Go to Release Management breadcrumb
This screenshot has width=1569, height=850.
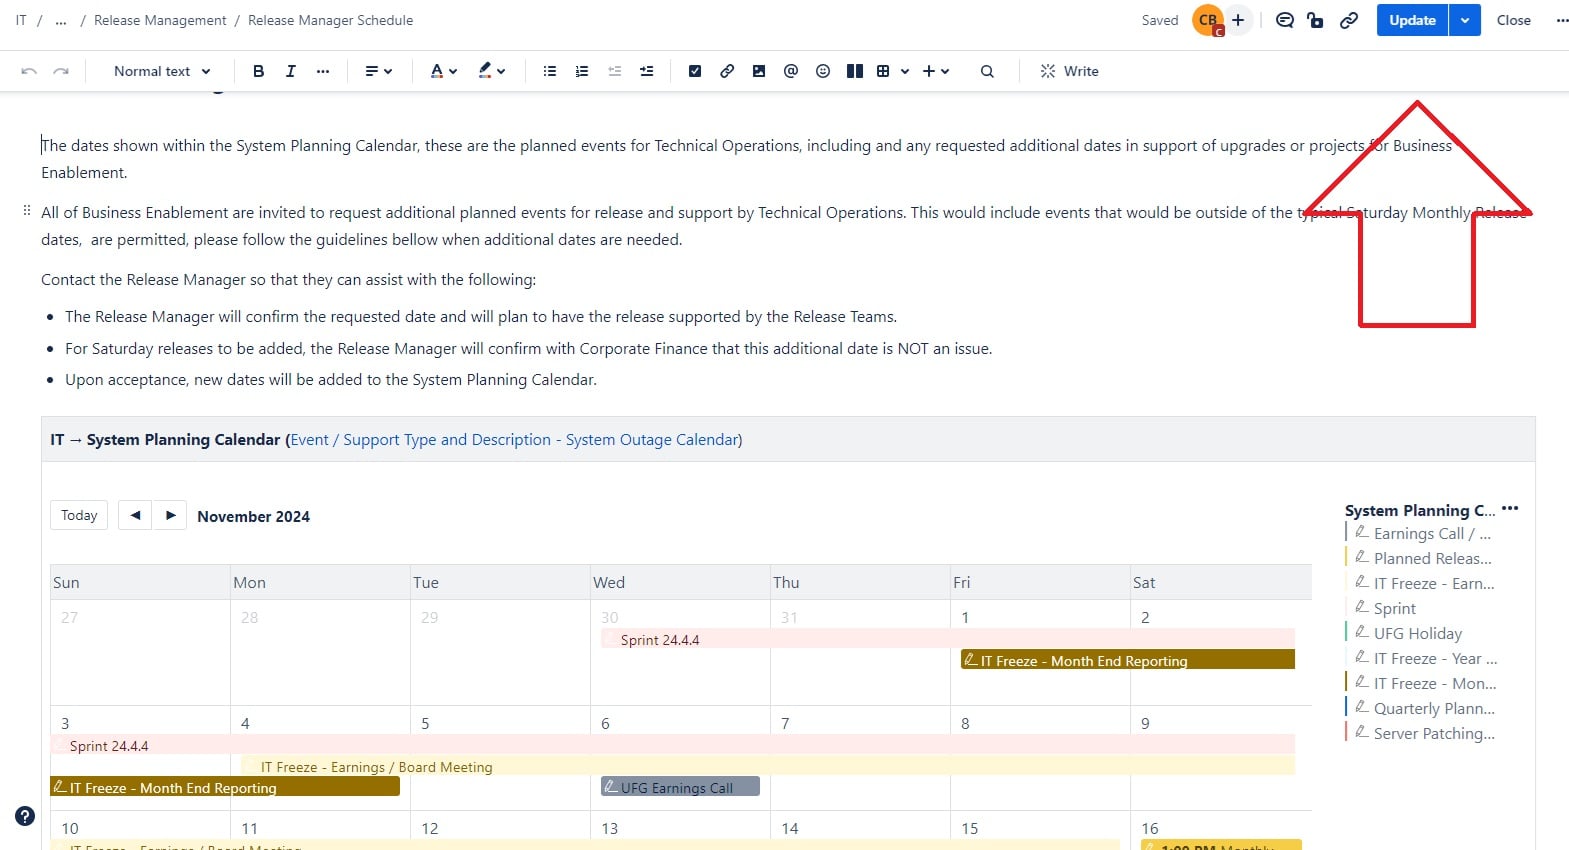click(x=160, y=20)
